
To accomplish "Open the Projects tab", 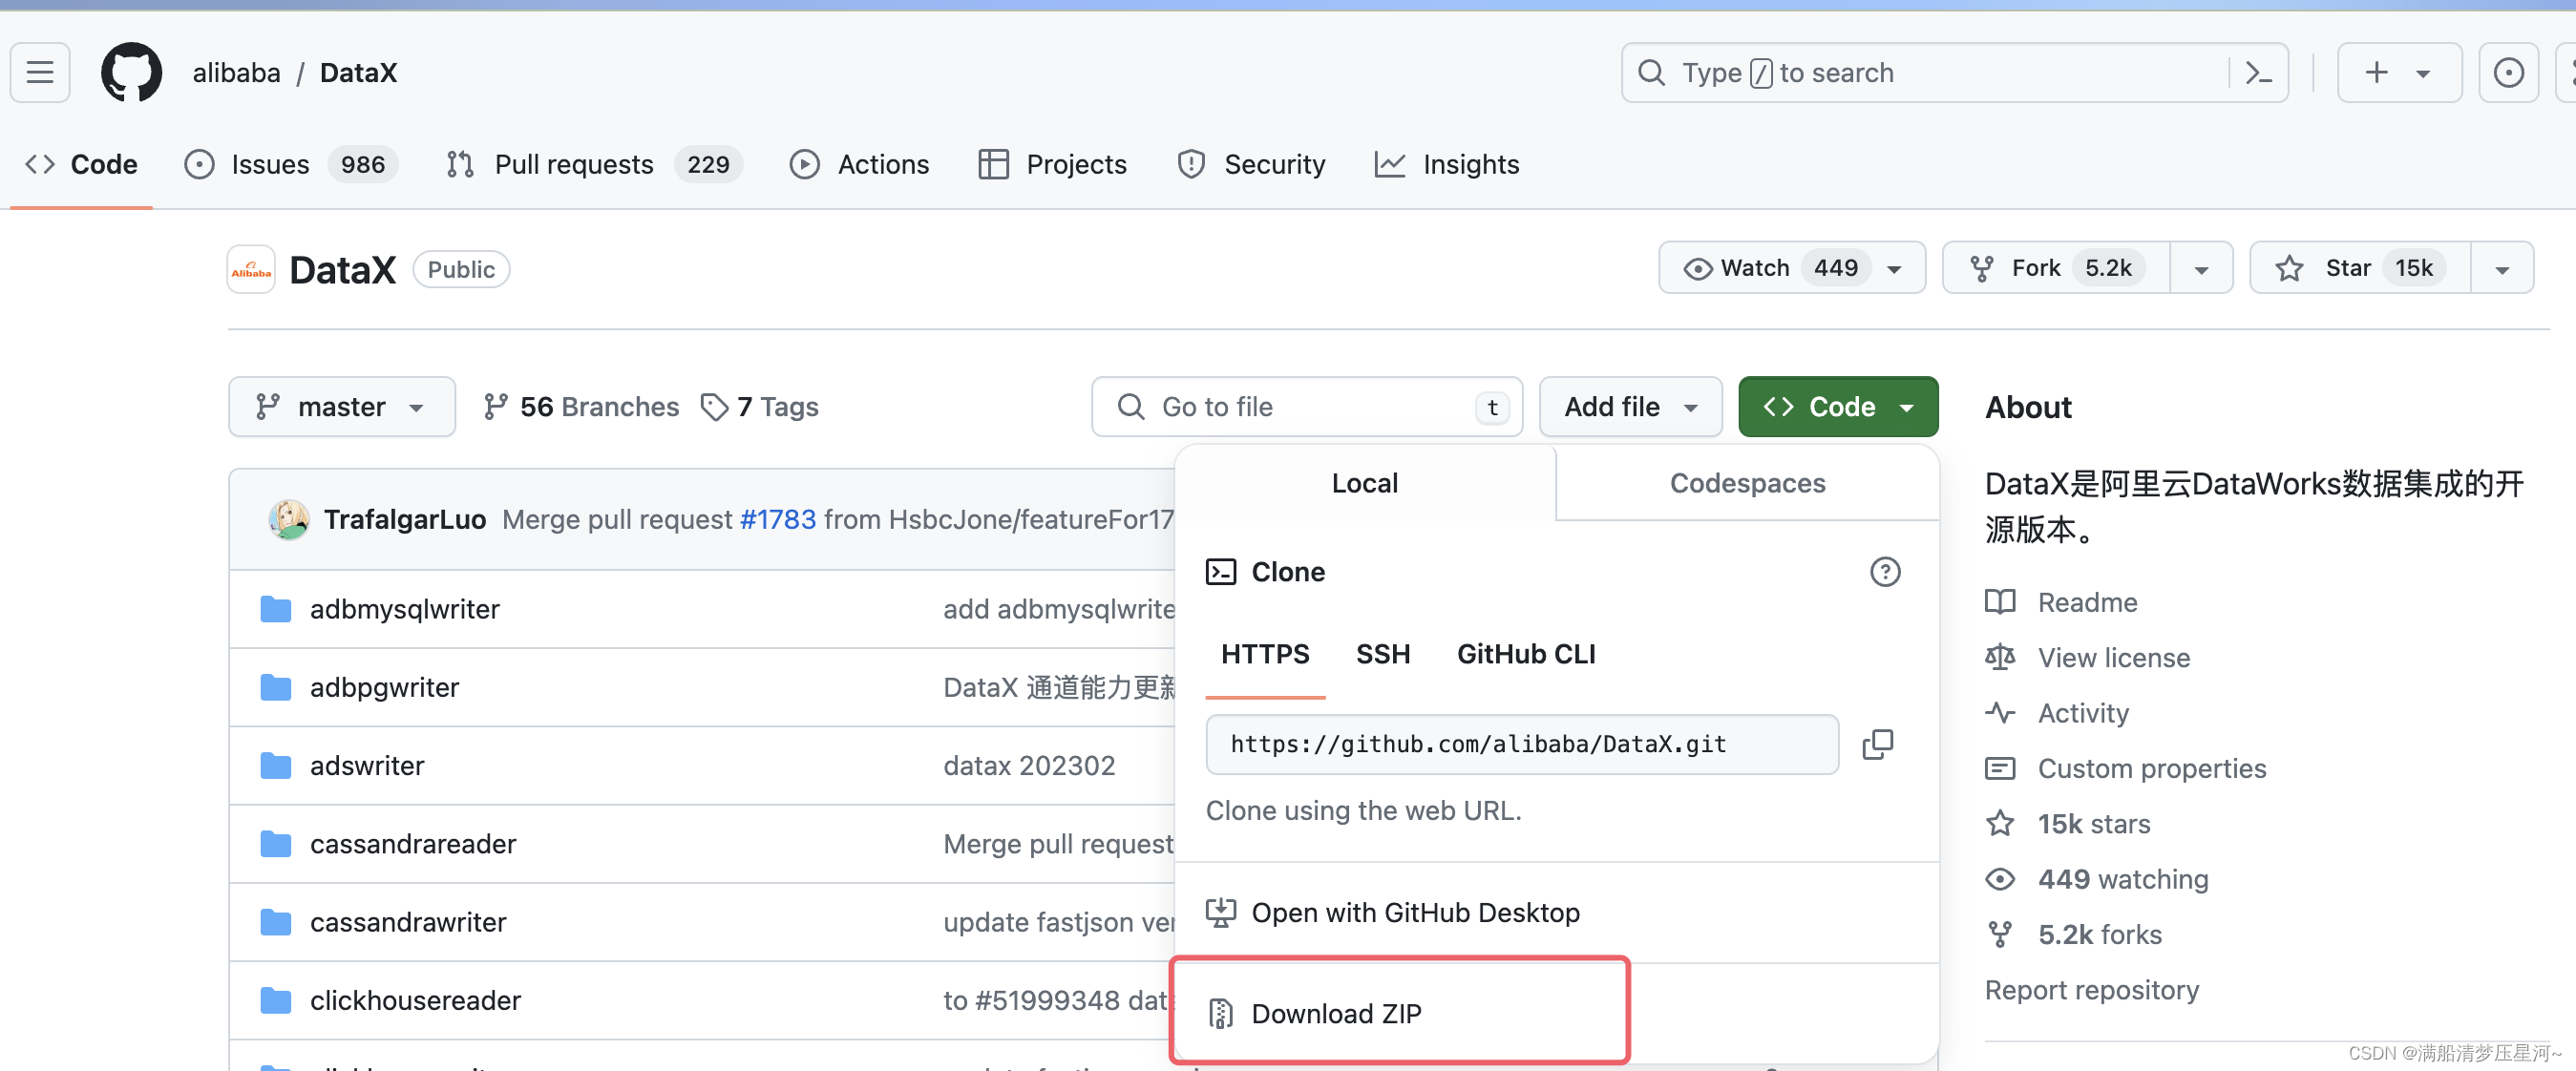I will pyautogui.click(x=1052, y=164).
